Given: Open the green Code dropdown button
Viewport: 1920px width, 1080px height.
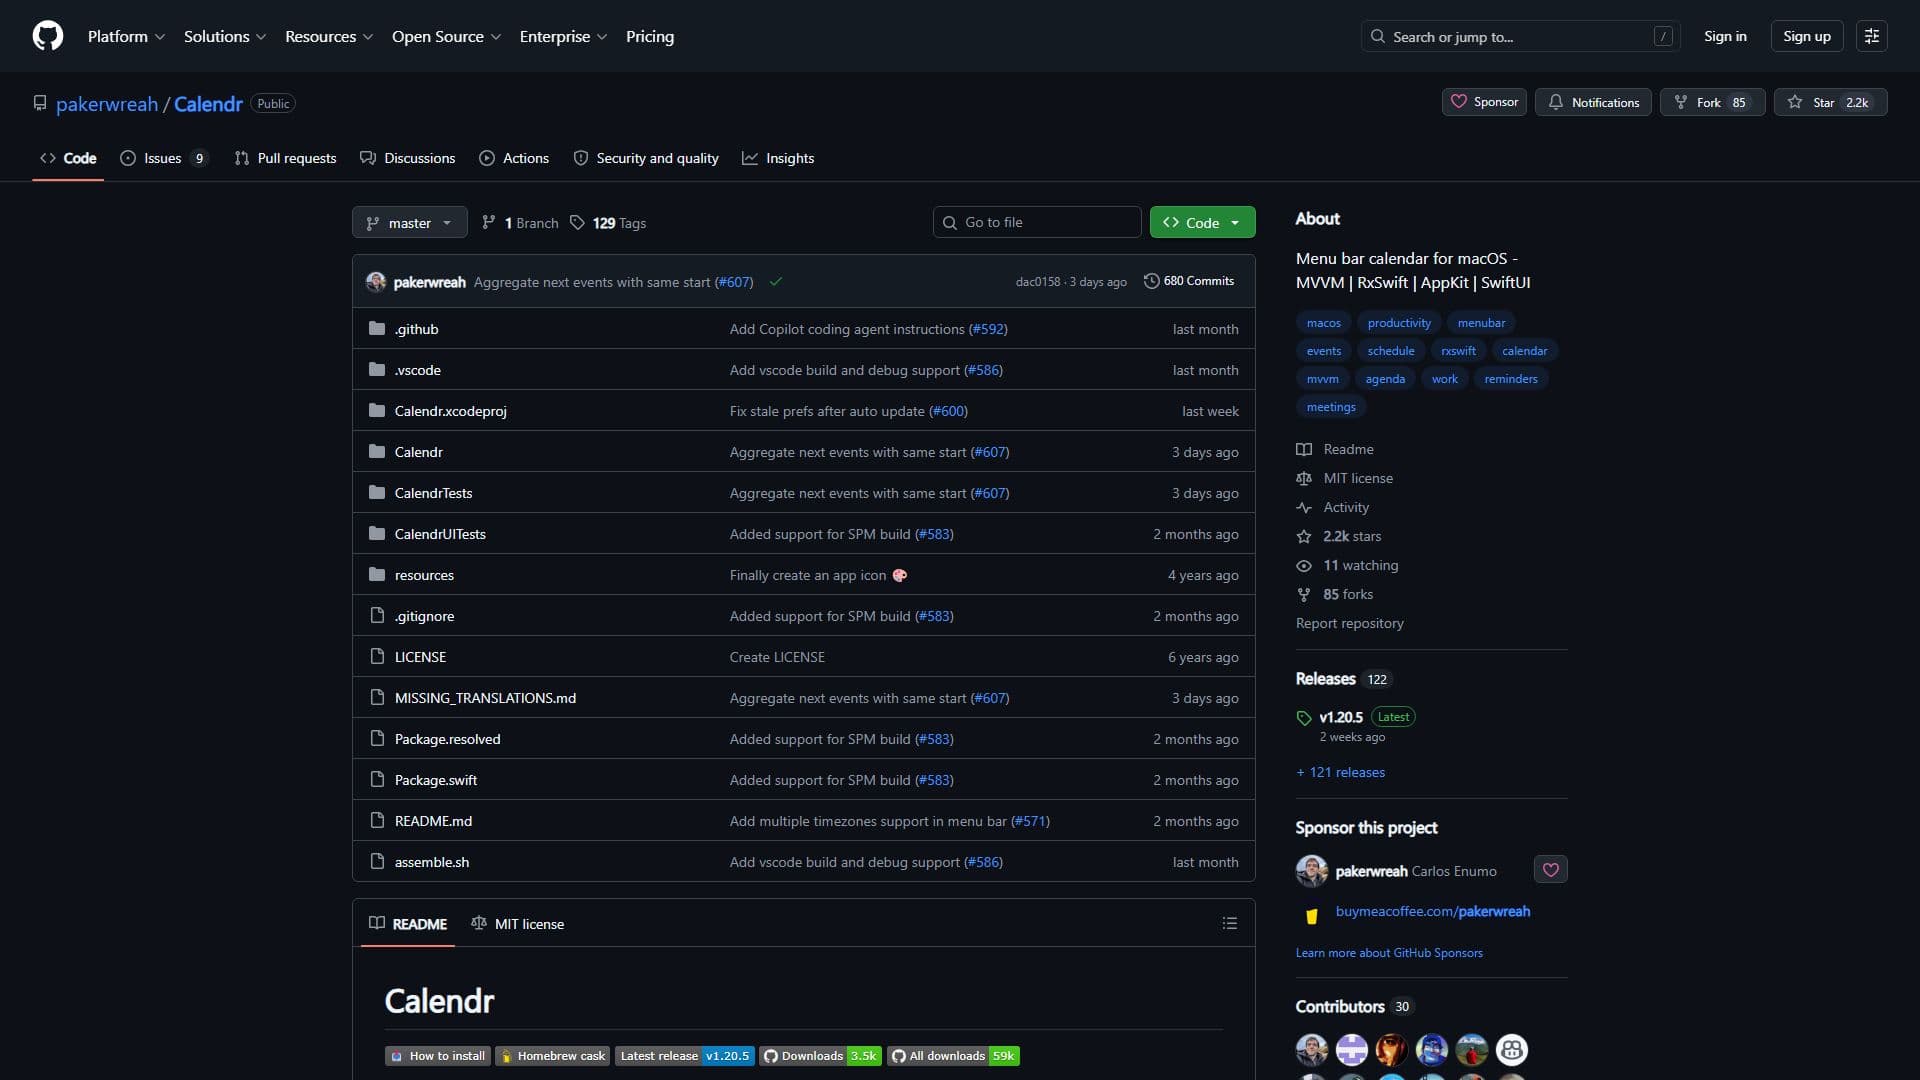Looking at the screenshot, I should coord(1202,222).
